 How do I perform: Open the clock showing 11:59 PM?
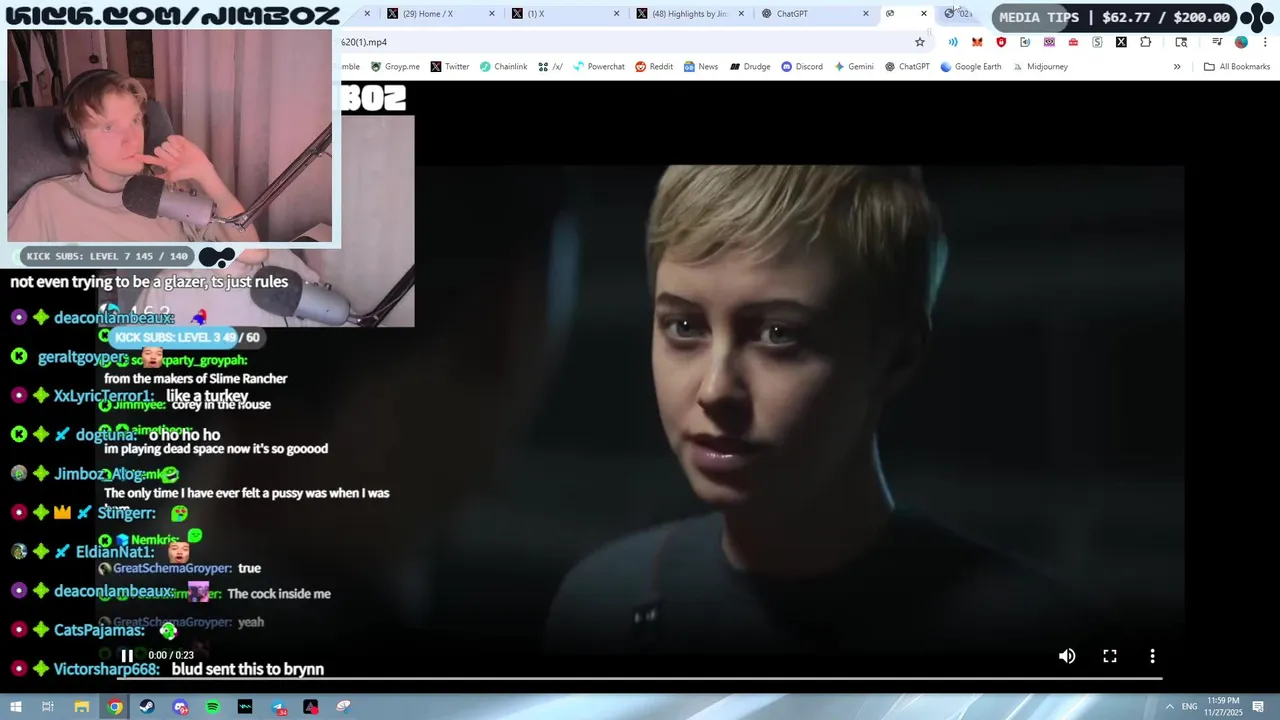coord(1224,707)
